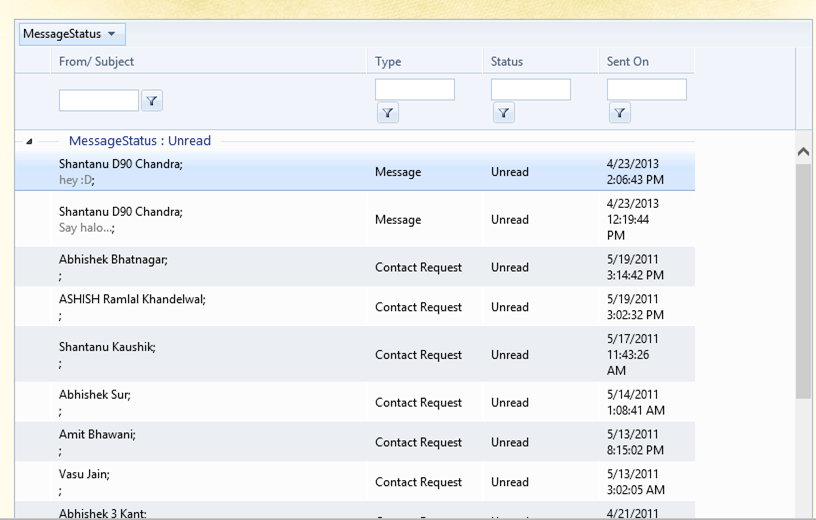
Task: Click the Status column filter funnel icon
Action: [504, 113]
